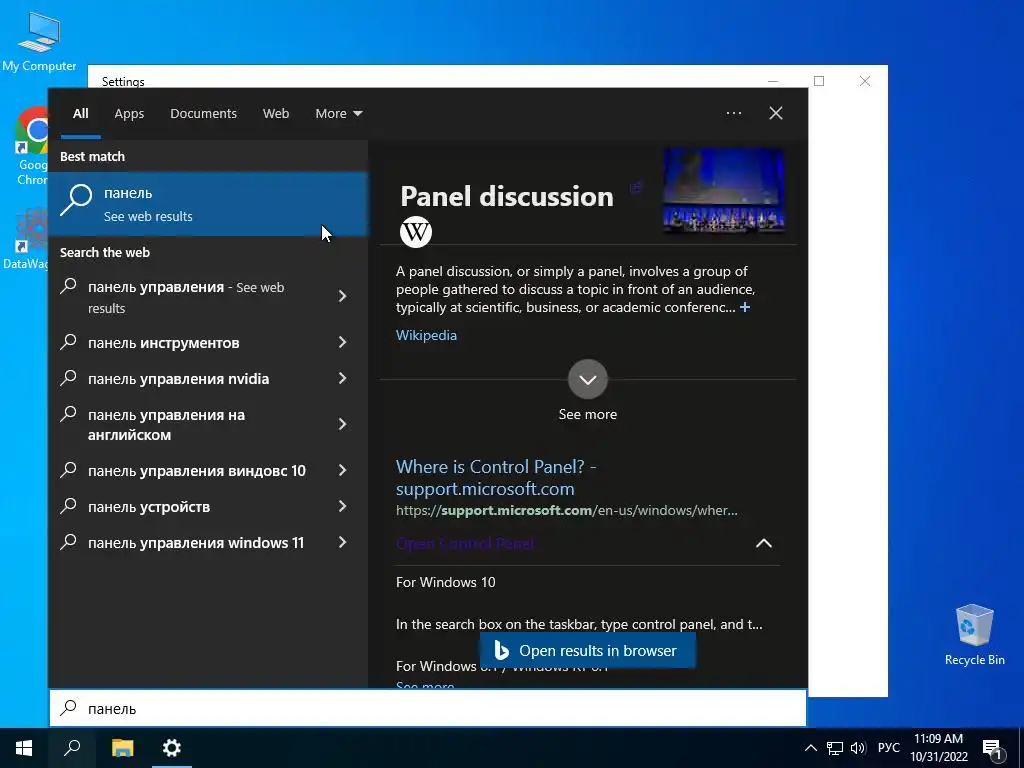Switch to the Documents search tab
The image size is (1024, 768).
pyautogui.click(x=203, y=114)
